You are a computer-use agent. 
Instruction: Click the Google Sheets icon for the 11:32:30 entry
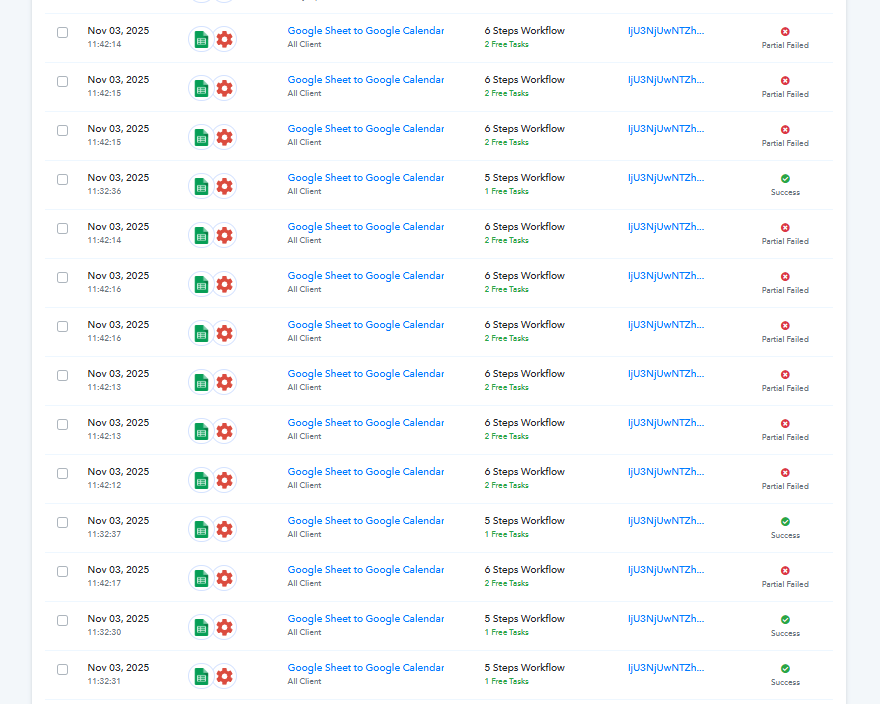tap(201, 628)
